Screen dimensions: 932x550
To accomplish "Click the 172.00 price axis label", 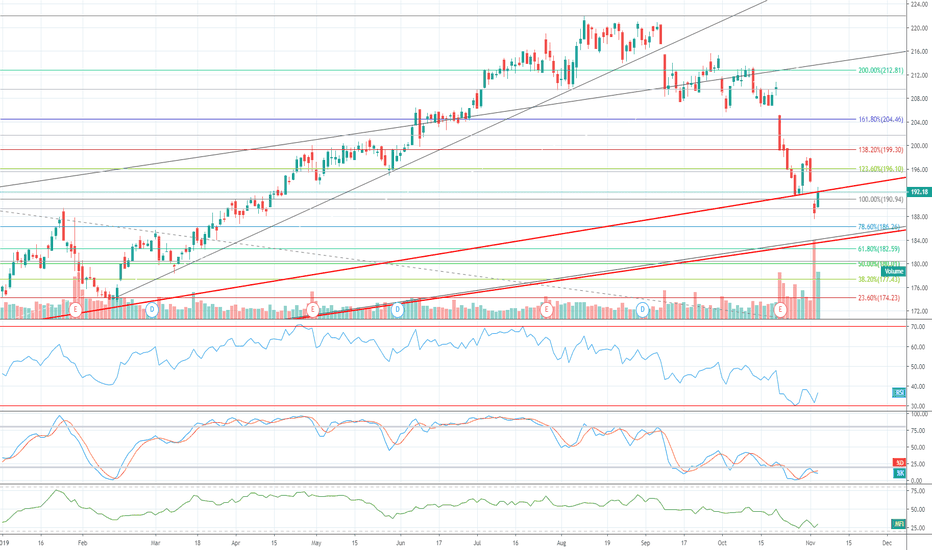I will pyautogui.click(x=920, y=312).
